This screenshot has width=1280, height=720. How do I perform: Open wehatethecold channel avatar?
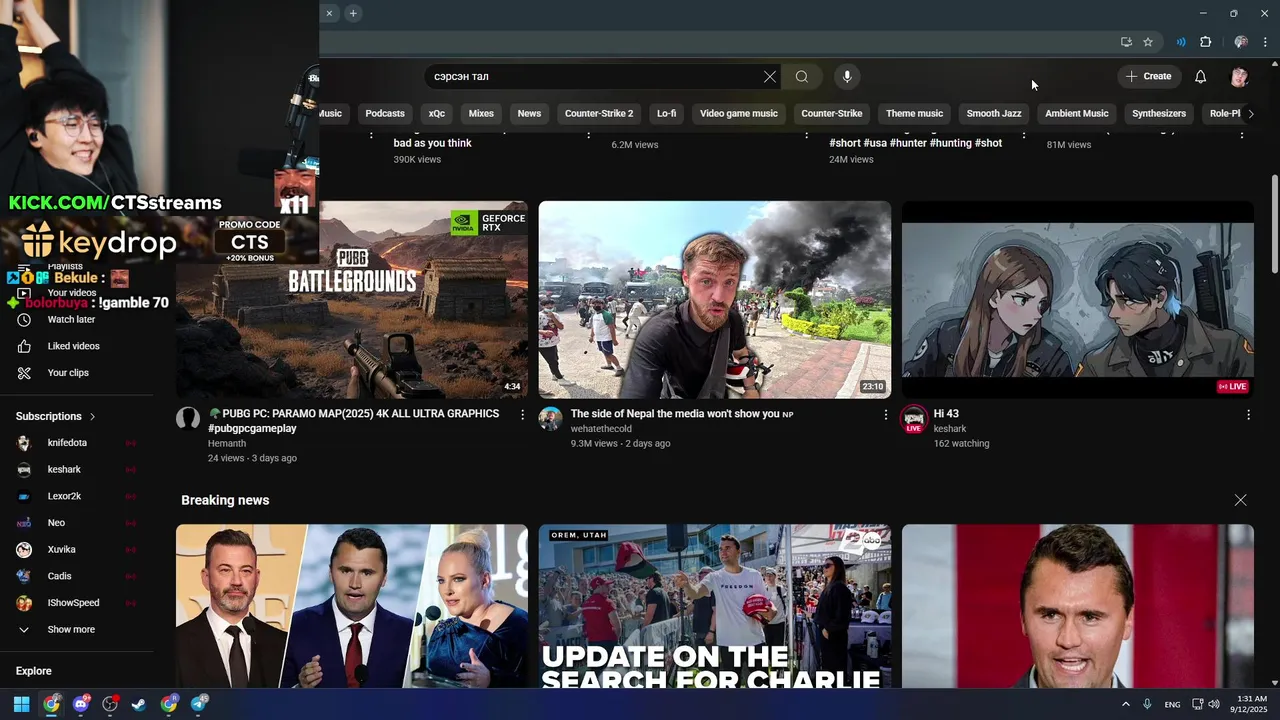click(551, 418)
